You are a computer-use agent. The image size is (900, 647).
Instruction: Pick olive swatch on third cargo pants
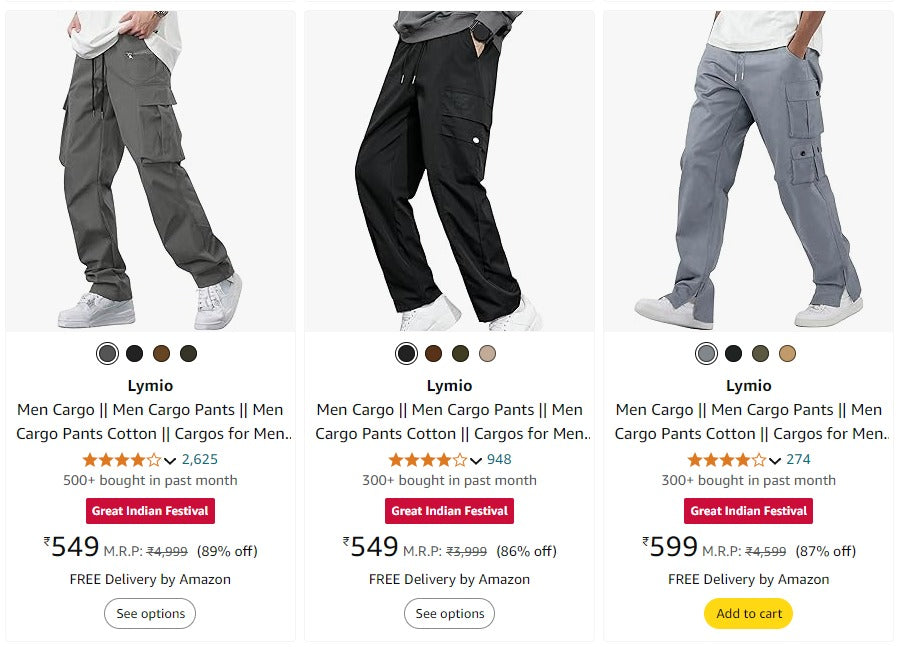coord(760,353)
